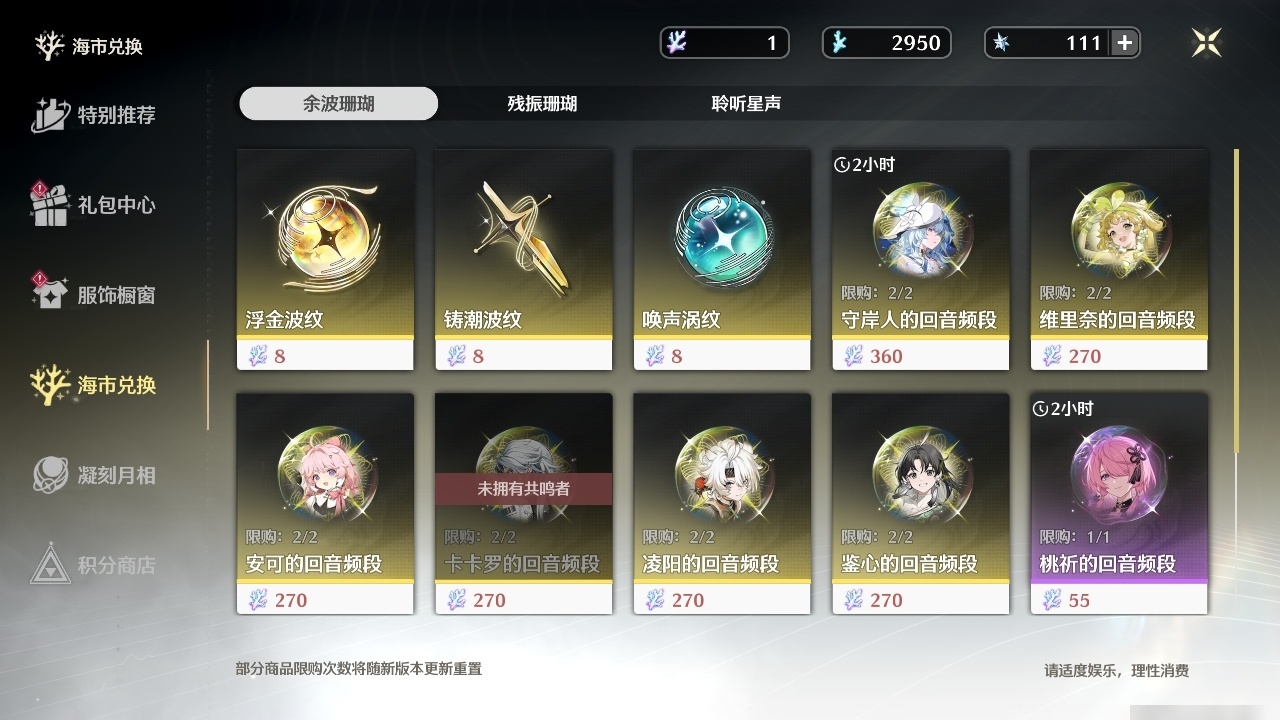Screen dimensions: 1280x720
Task: Select the 唤声涡纹 teal orb item
Action: pos(722,260)
